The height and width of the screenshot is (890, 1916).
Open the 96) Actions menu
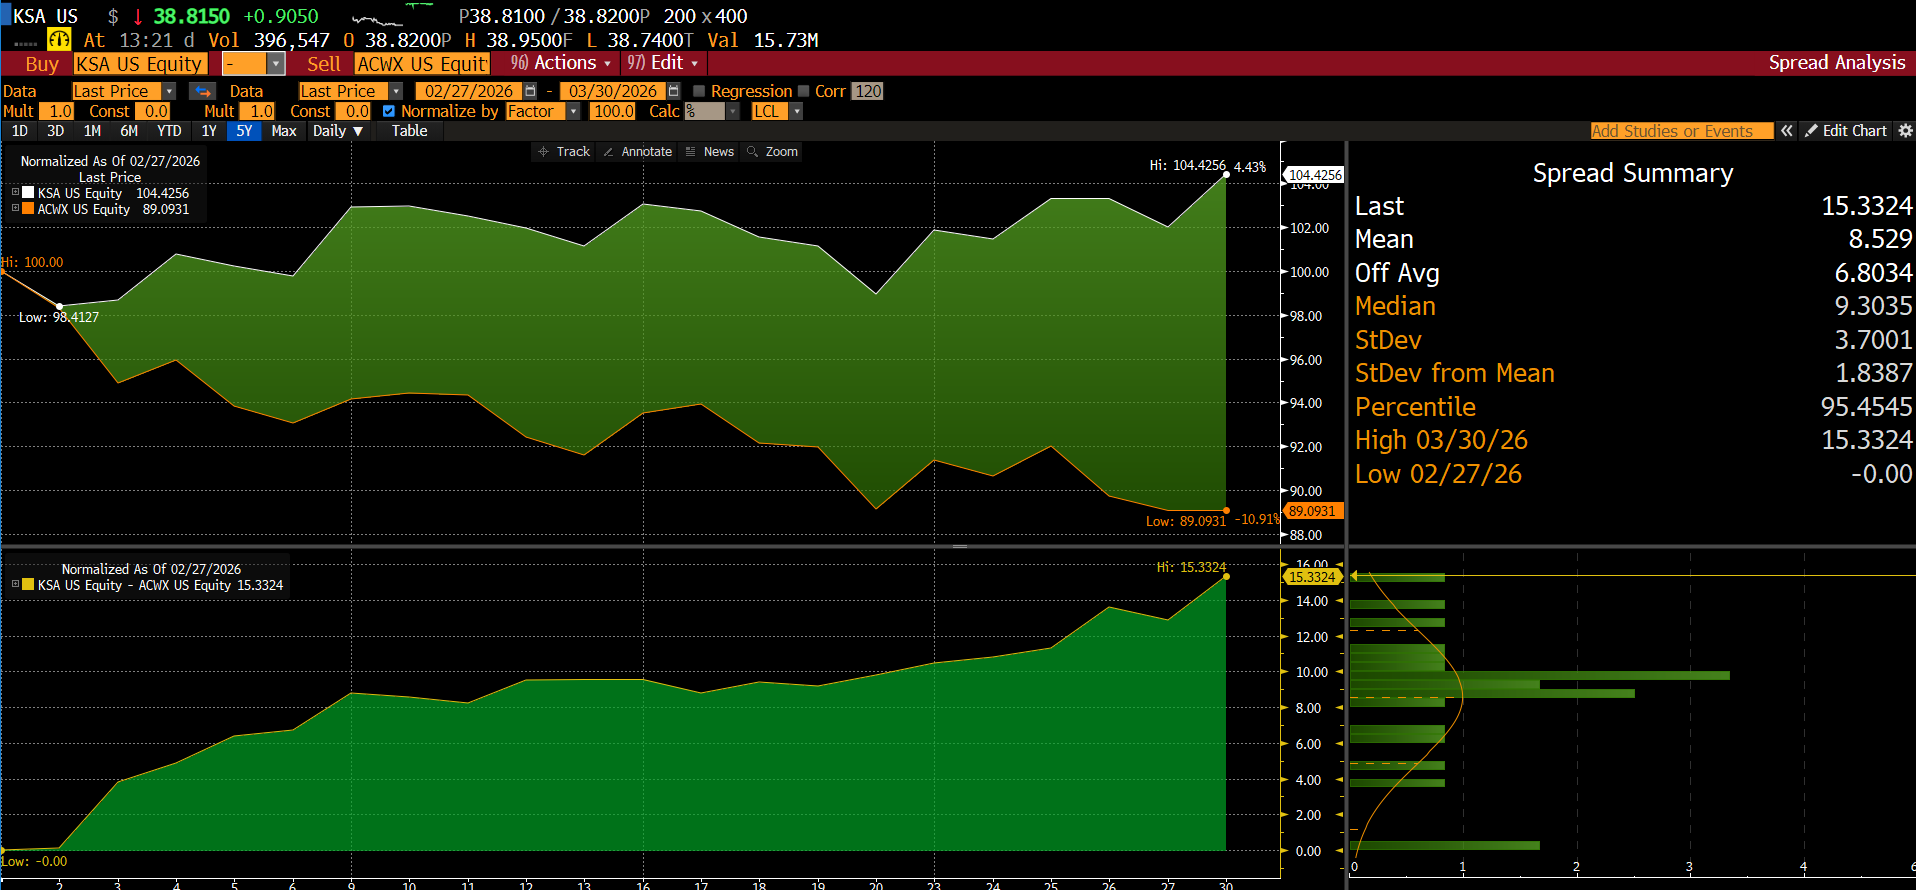[560, 63]
